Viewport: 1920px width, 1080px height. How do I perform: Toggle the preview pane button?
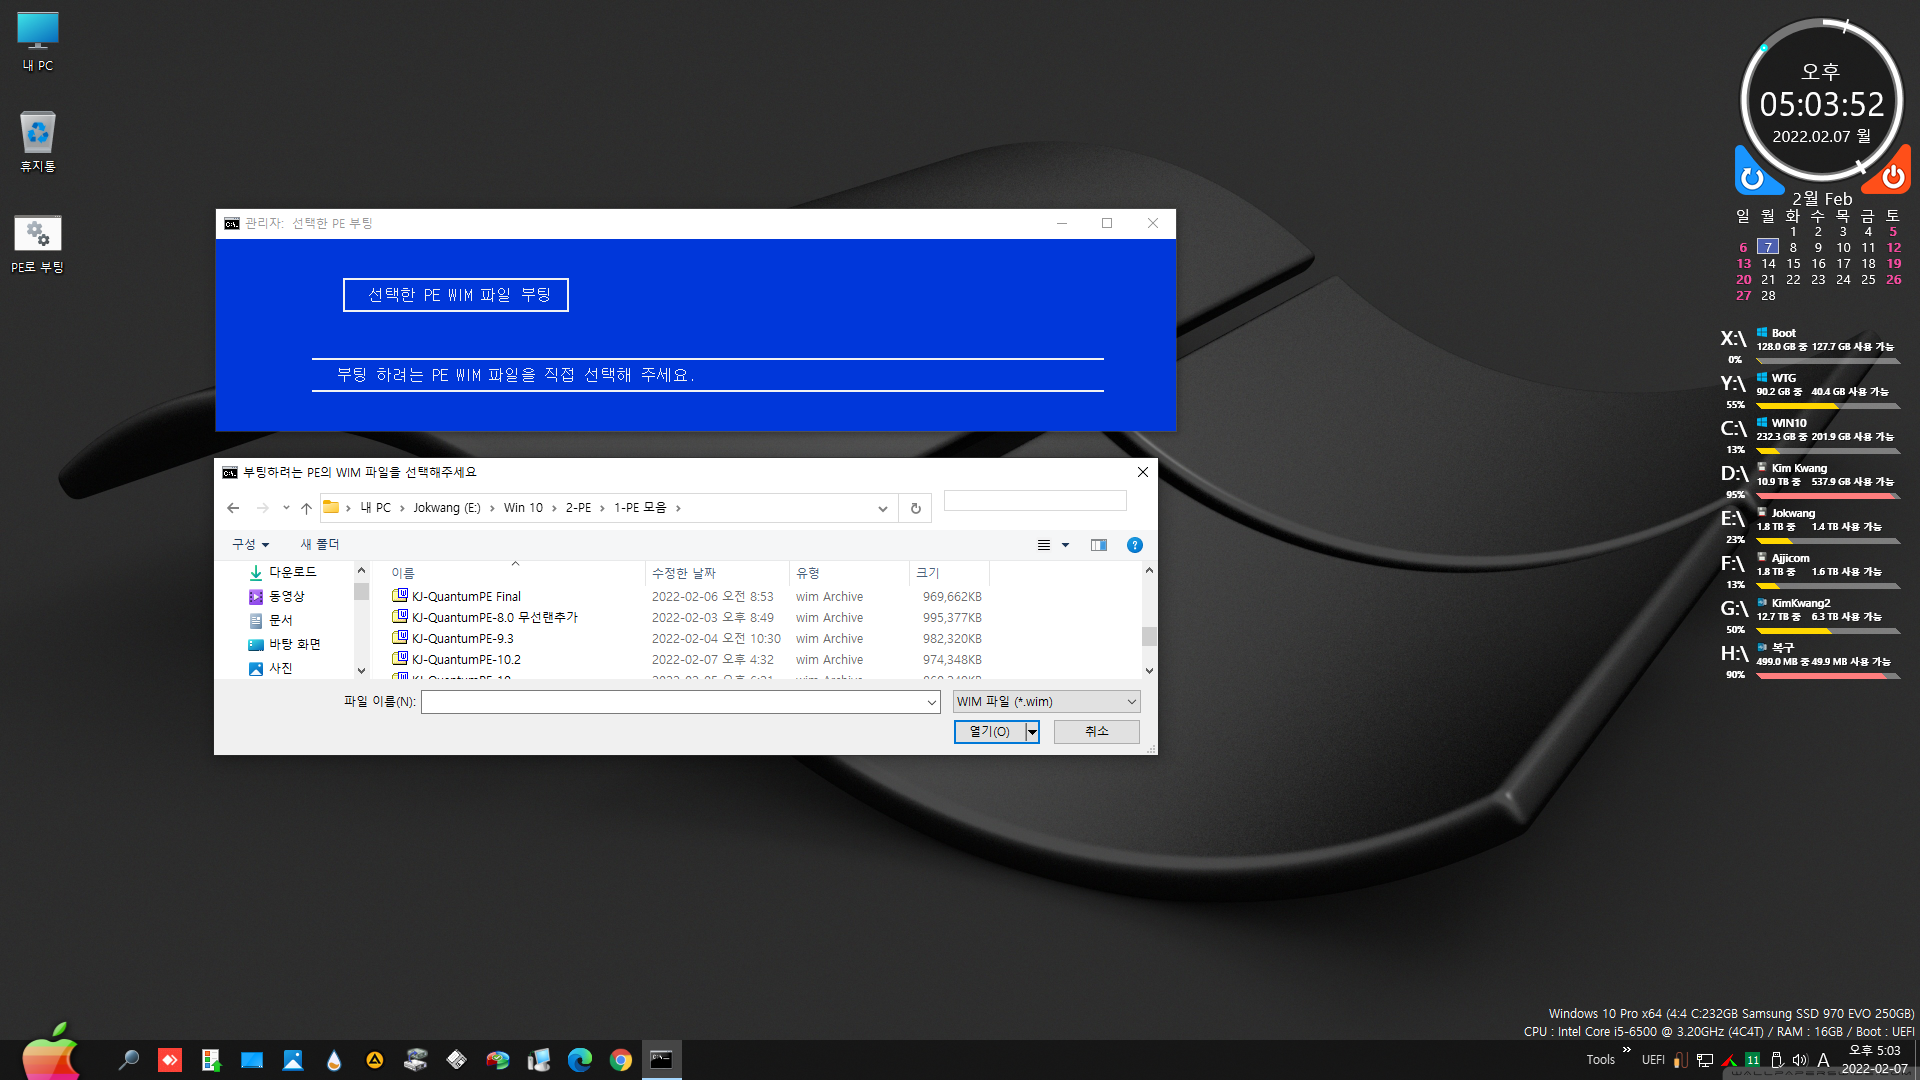point(1099,545)
